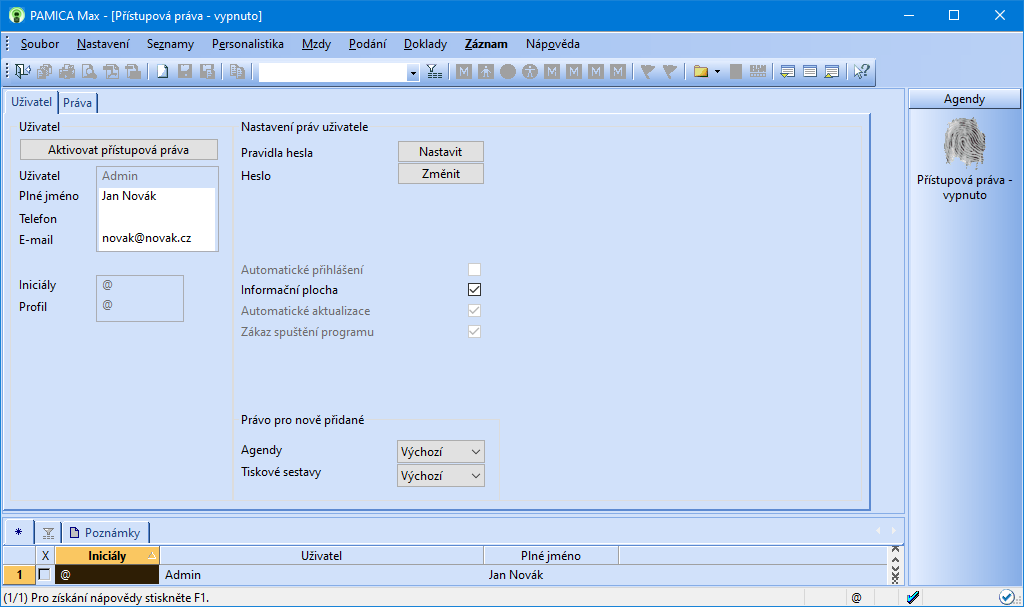Viewport: 1024px width, 607px height.
Task: Open the toolbar combo box dropdown arrow
Action: click(413, 73)
